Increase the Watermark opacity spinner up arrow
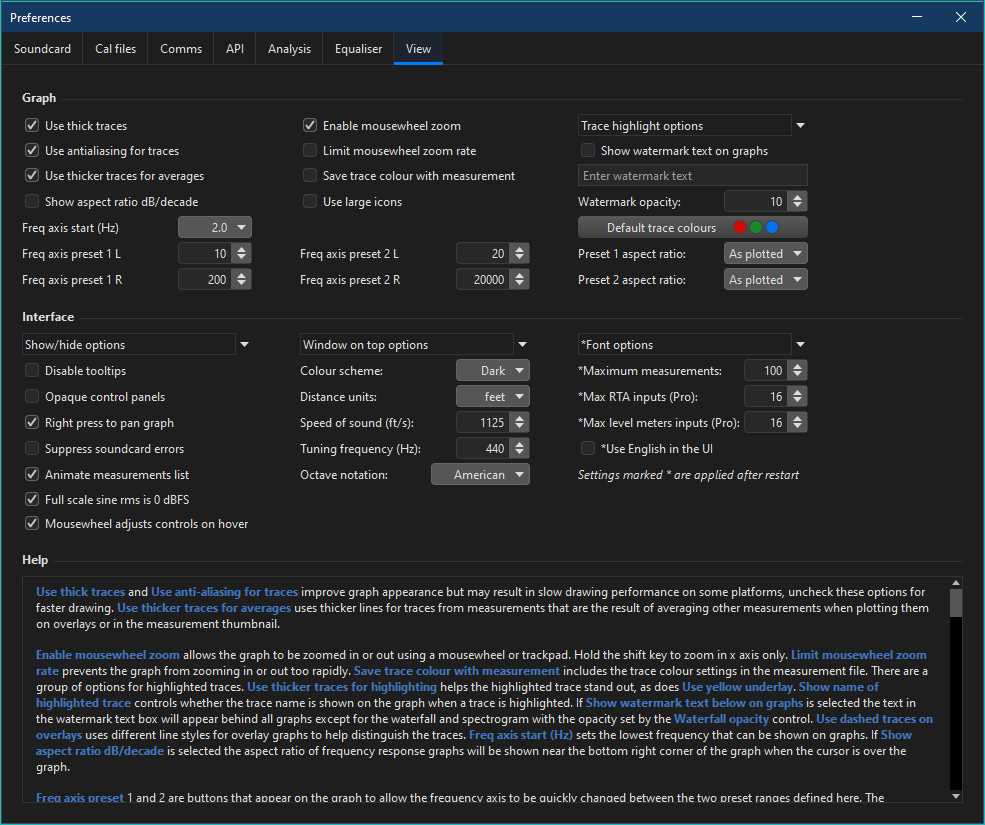985x825 pixels. click(797, 197)
